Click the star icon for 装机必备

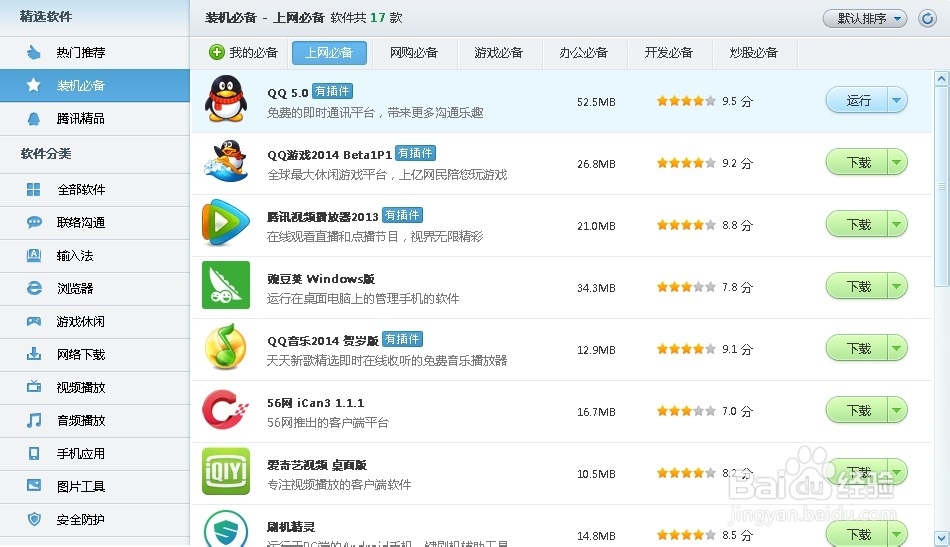tap(34, 85)
